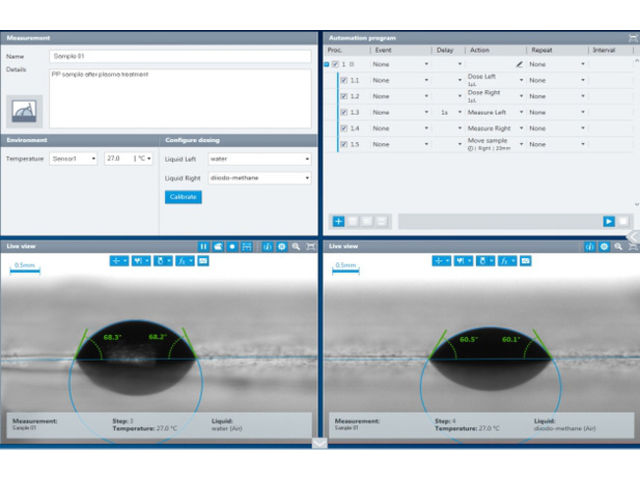Toggle the checkbox for step 1.3
The height and width of the screenshot is (480, 640).
tap(344, 112)
